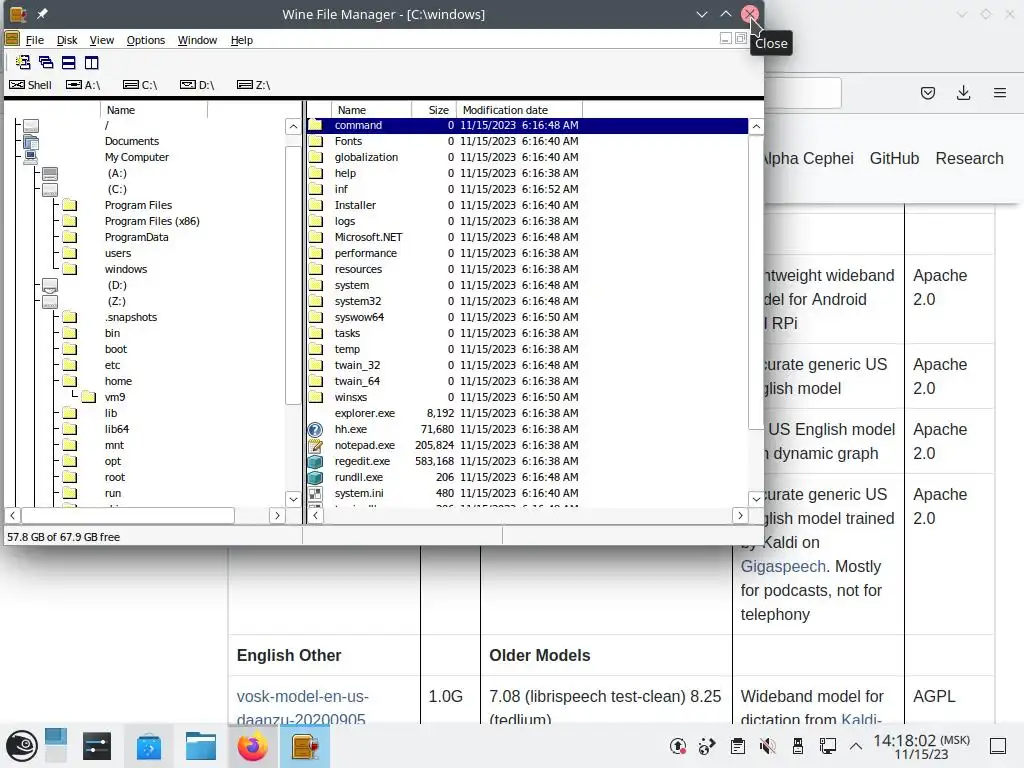The image size is (1024, 768).
Task: Click the file list vertical scrollbar thumb
Action: pyautogui.click(x=756, y=281)
